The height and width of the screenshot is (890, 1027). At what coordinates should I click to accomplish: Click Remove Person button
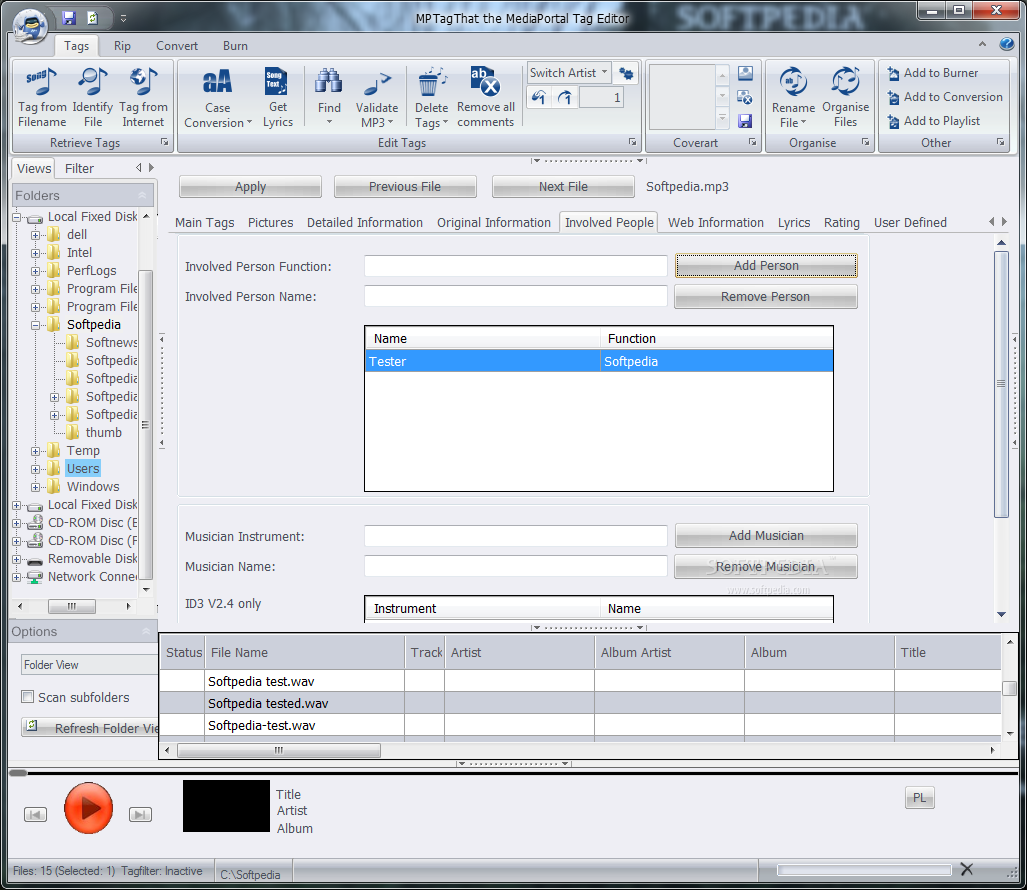click(766, 297)
